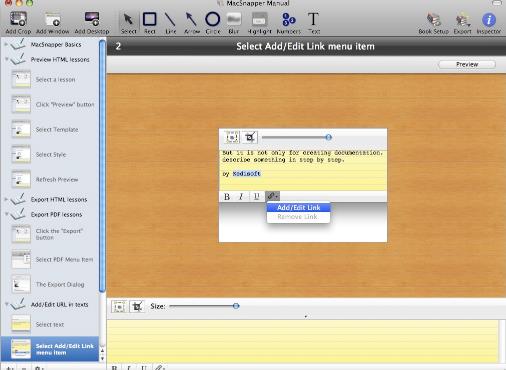Image resolution: width=506 pixels, height=370 pixels.
Task: Expand the MacSnapper Basics chapter triangle
Action: click(x=6, y=44)
